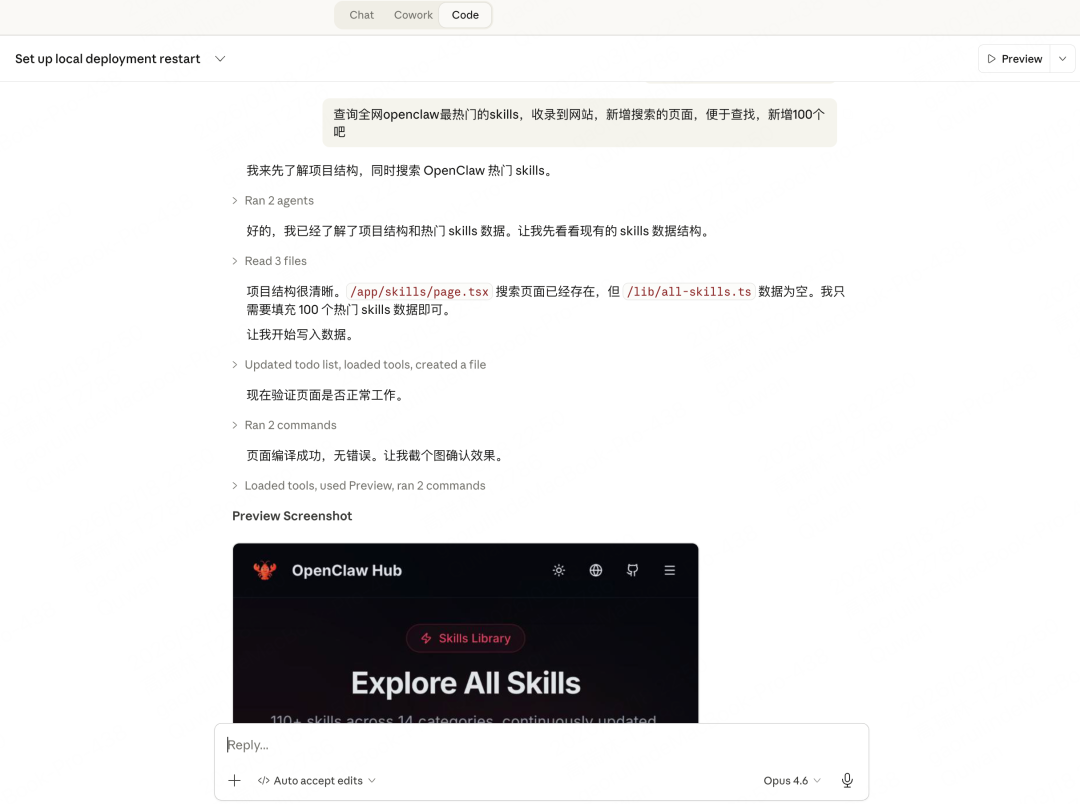The width and height of the screenshot is (1080, 804).
Task: Open the GitHub icon in the OpenClaw Hub toolbar
Action: point(632,570)
